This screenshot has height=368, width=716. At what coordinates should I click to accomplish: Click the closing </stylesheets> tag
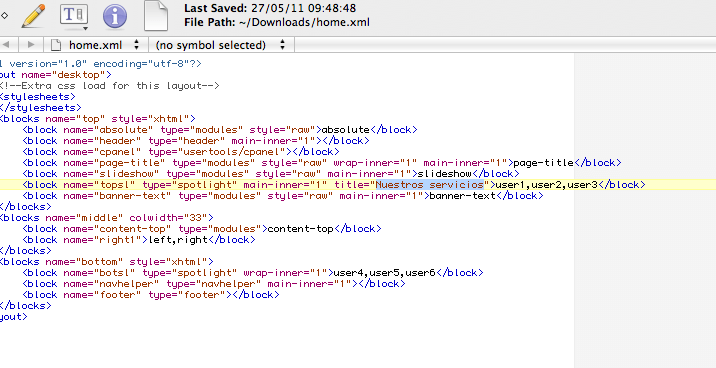pyautogui.click(x=41, y=107)
